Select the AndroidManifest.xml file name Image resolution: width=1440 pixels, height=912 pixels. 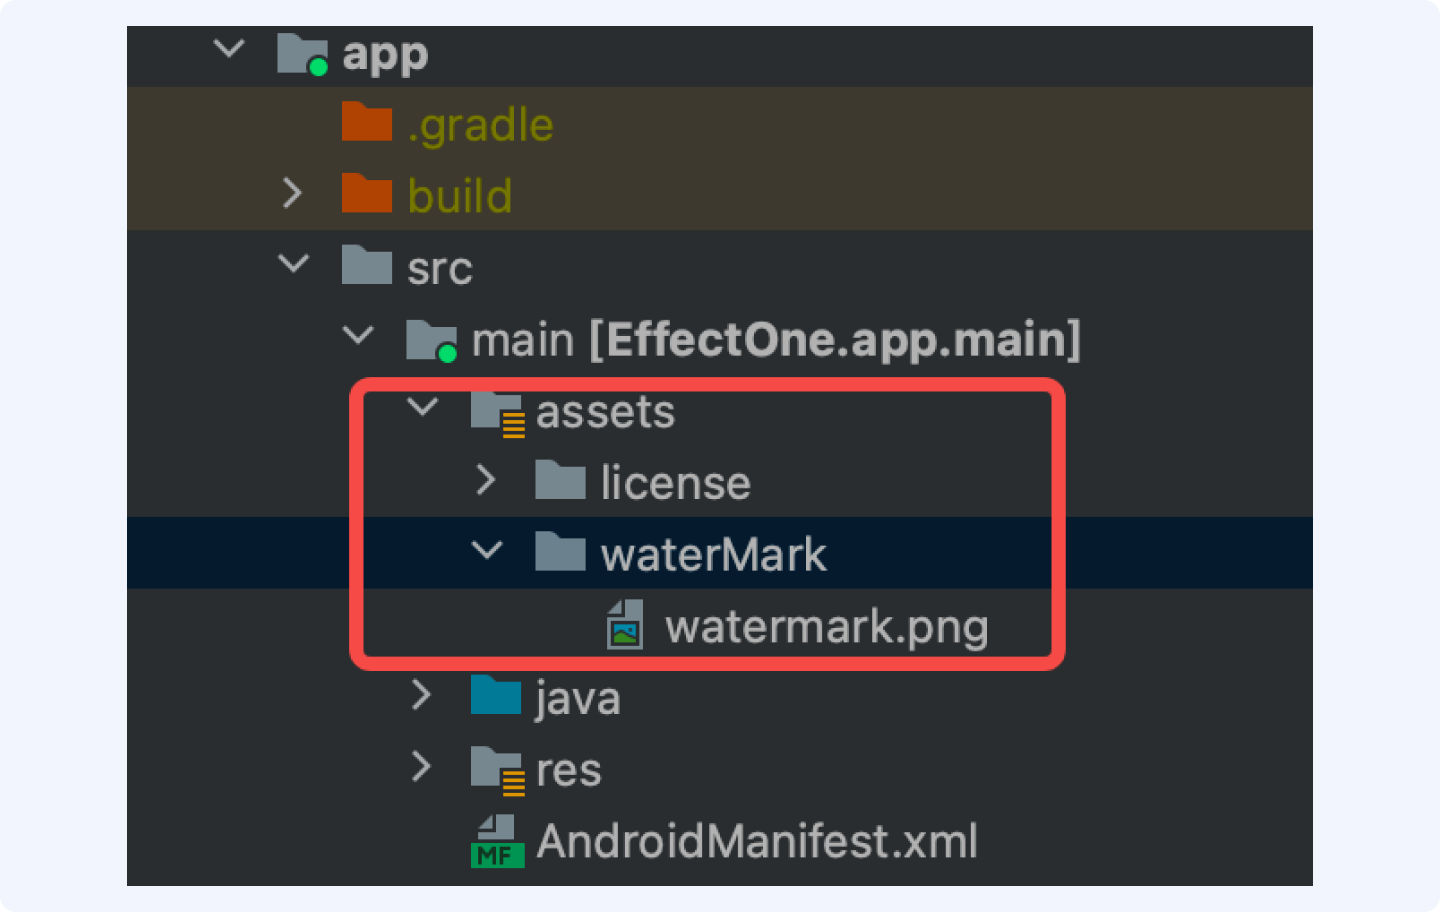tap(757, 841)
